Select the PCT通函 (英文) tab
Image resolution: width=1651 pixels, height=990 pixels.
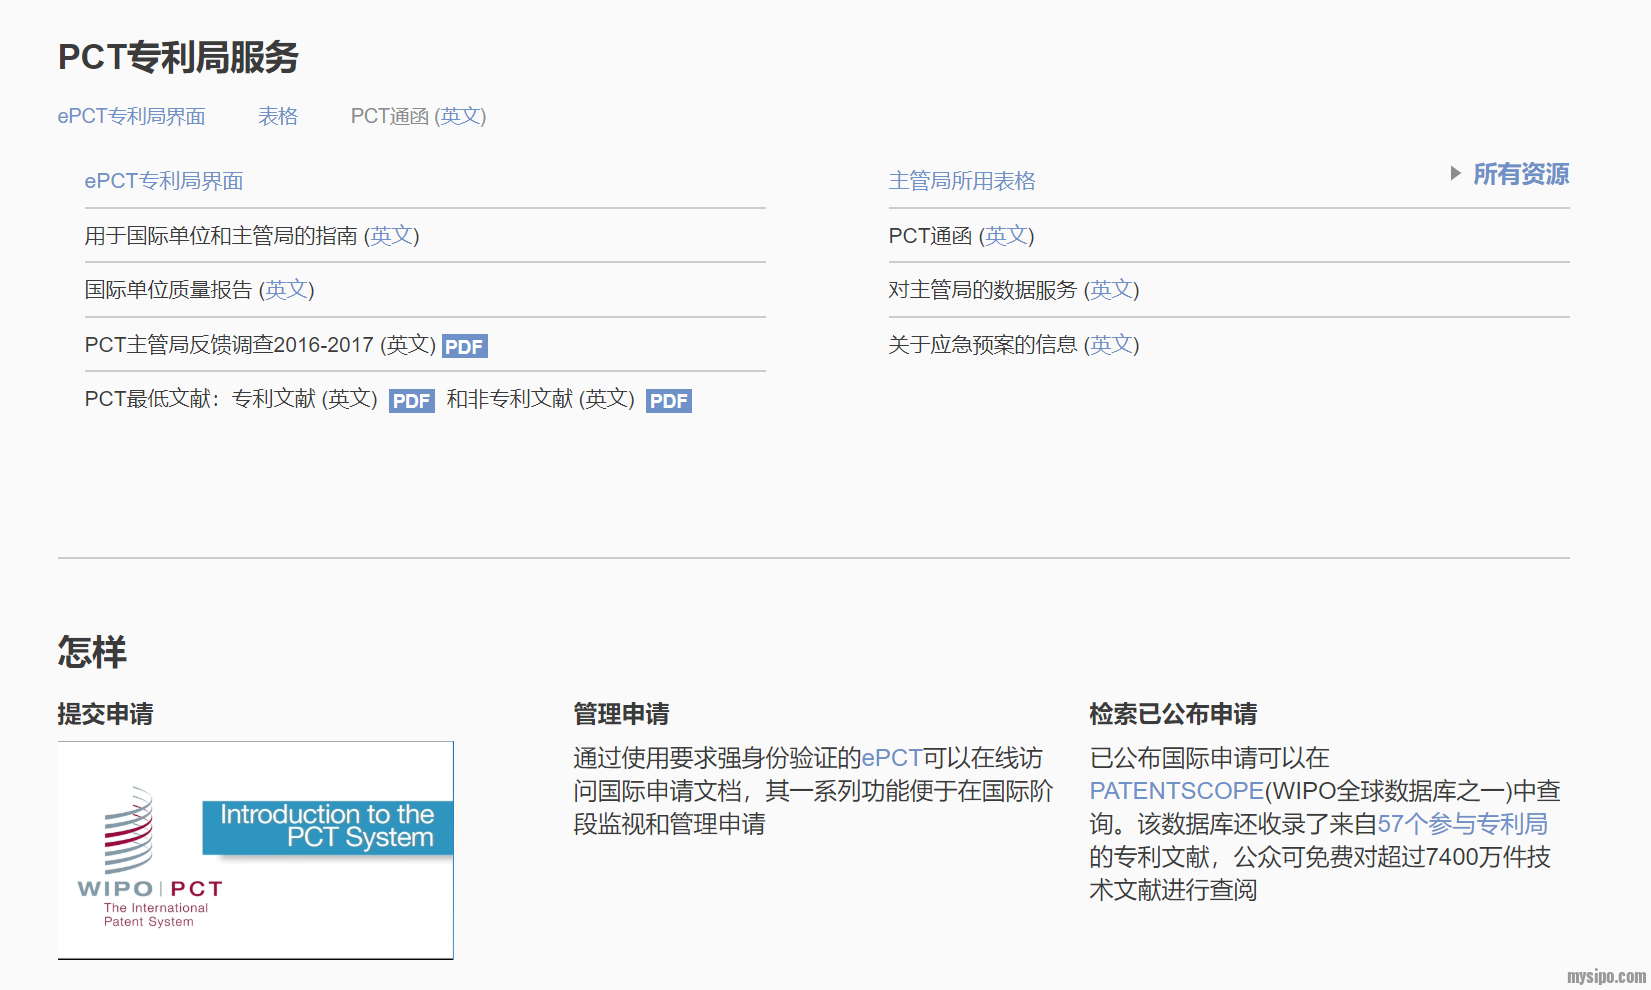click(418, 116)
